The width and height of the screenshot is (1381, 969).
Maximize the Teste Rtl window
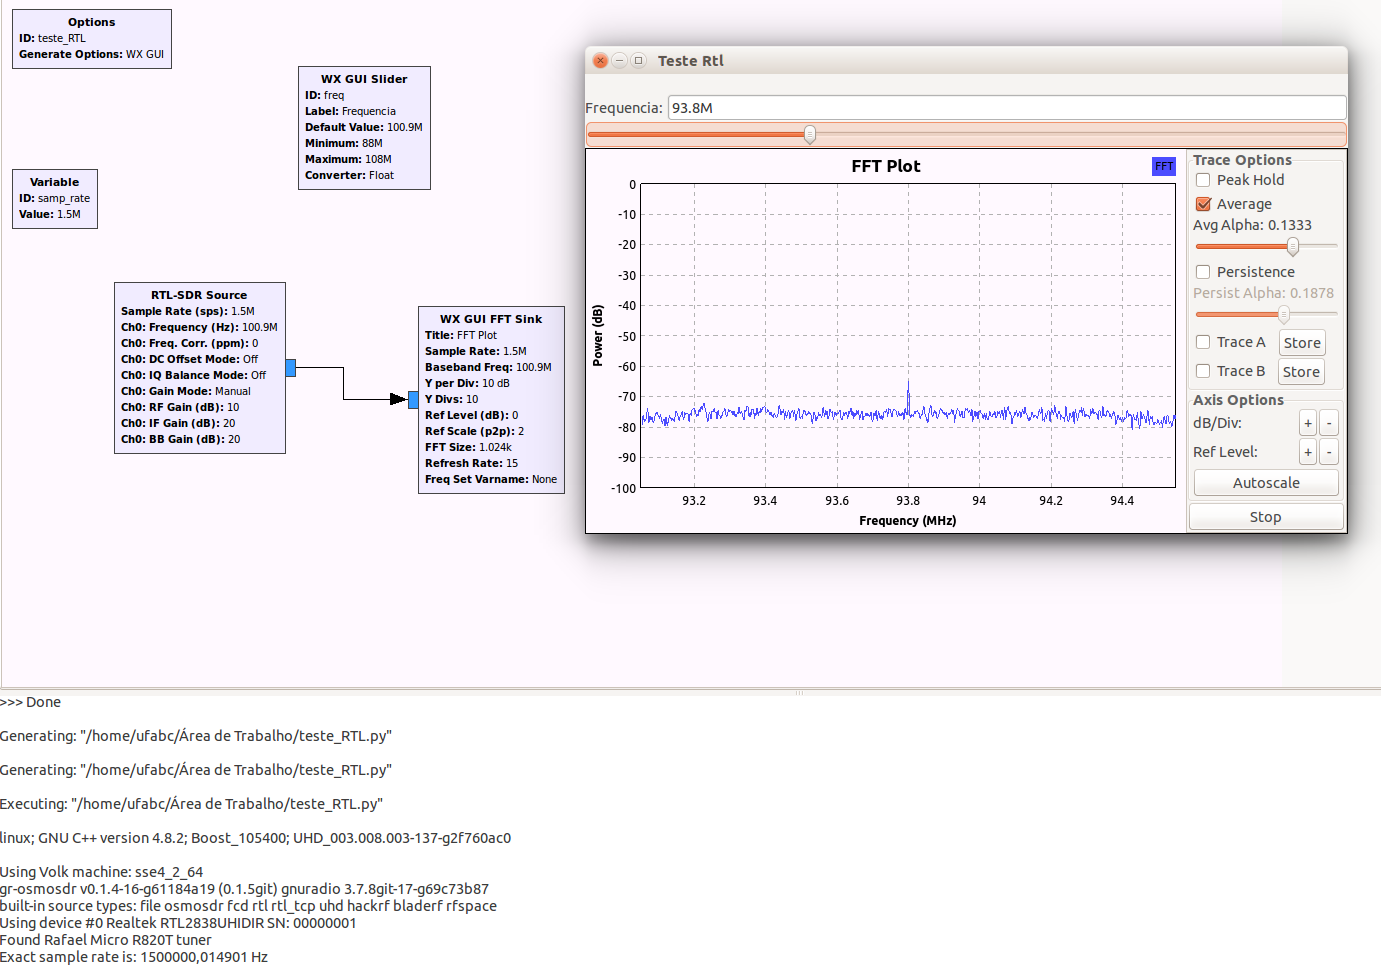(638, 61)
